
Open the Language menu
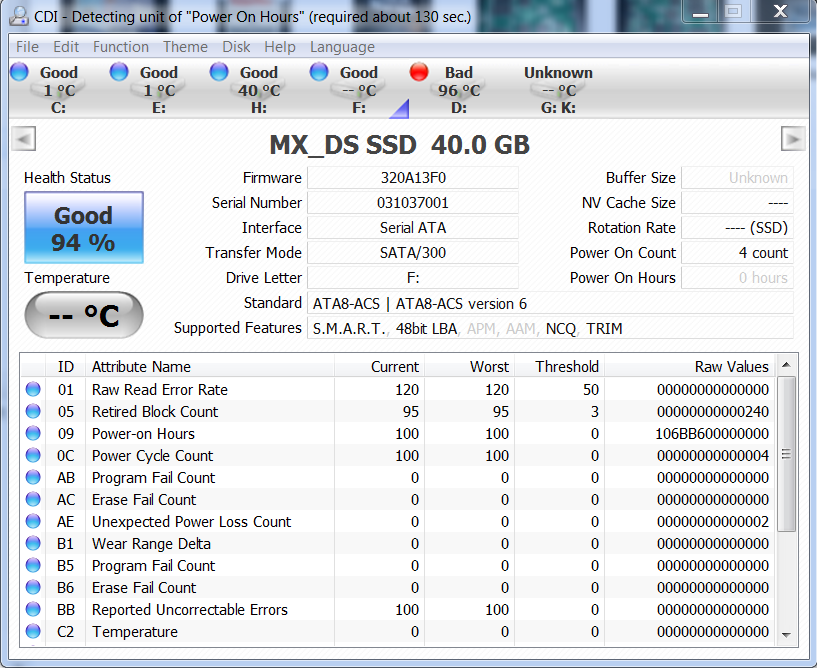[x=342, y=47]
